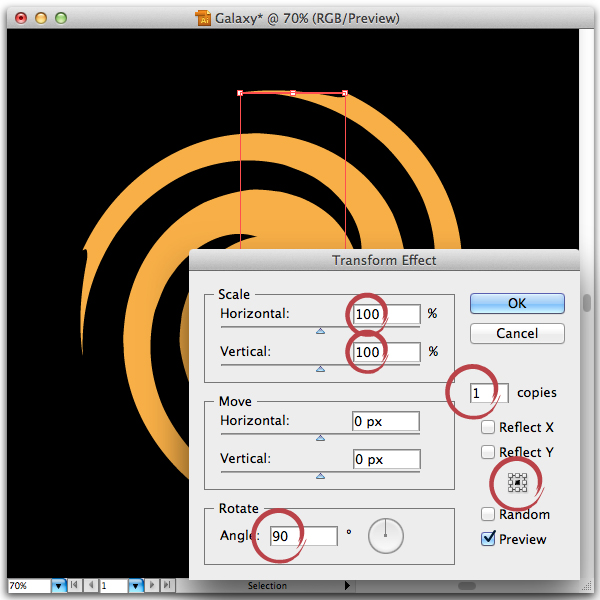
Task: Go to the first artboard icon
Action: [x=75, y=585]
